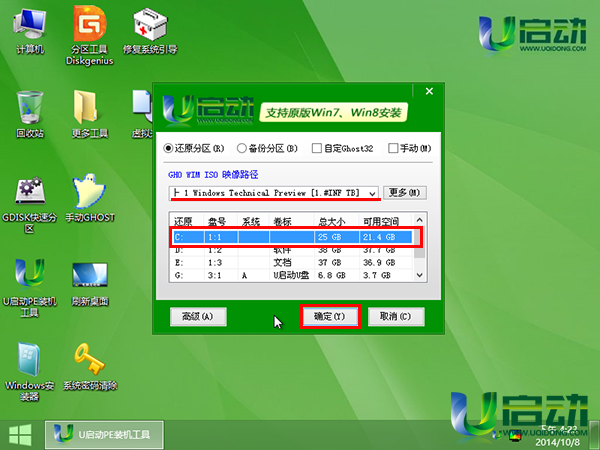Click partition list scroll up arrow
The image size is (600, 450).
coord(419,220)
